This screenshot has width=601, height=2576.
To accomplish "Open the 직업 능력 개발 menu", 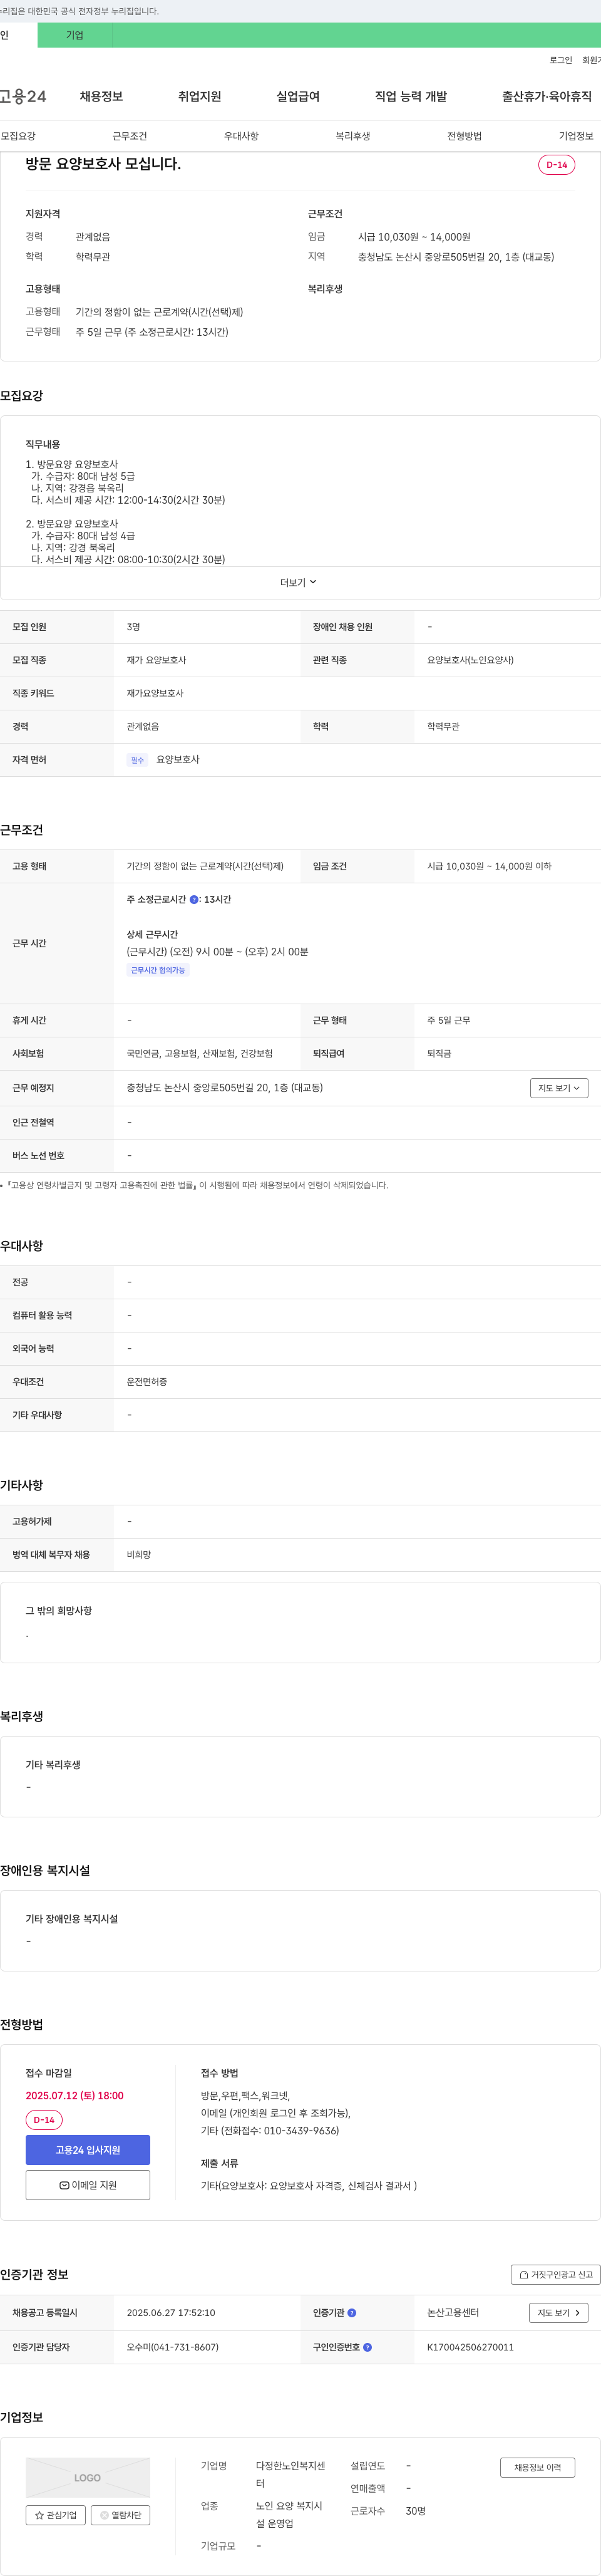I will tap(411, 96).
